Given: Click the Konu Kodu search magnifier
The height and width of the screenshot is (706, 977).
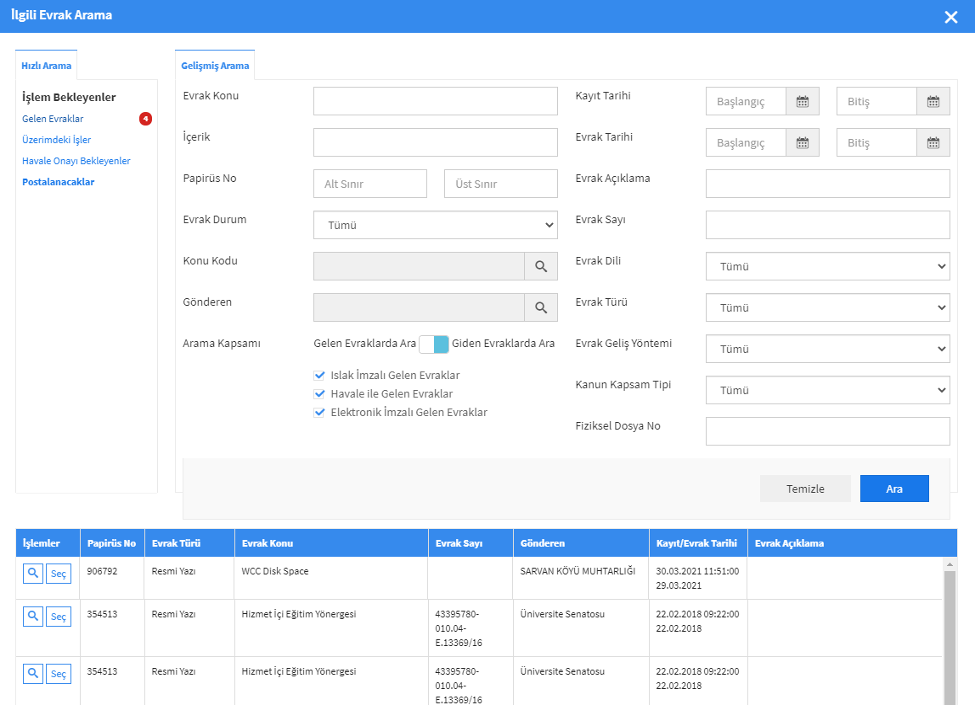Looking at the screenshot, I should click(x=541, y=266).
